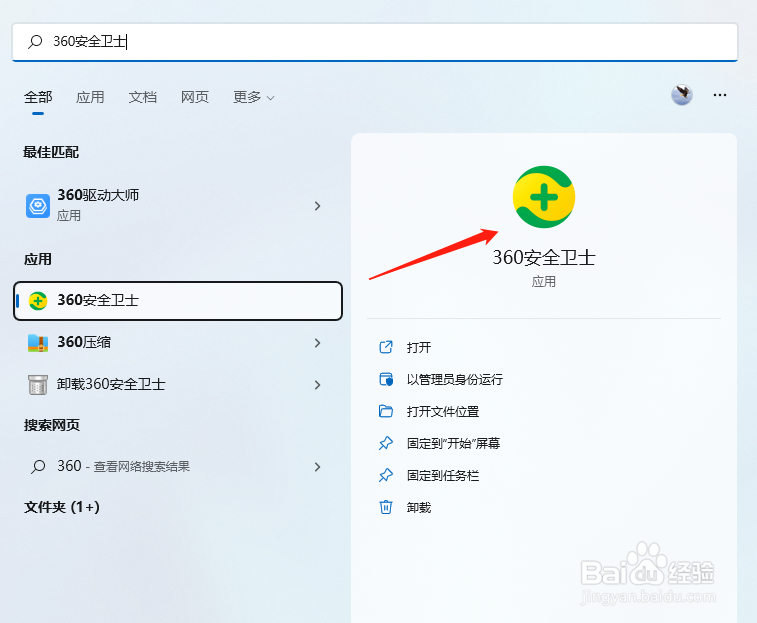
Task: Expand the 360压缩 chevron arrow
Action: tap(317, 343)
